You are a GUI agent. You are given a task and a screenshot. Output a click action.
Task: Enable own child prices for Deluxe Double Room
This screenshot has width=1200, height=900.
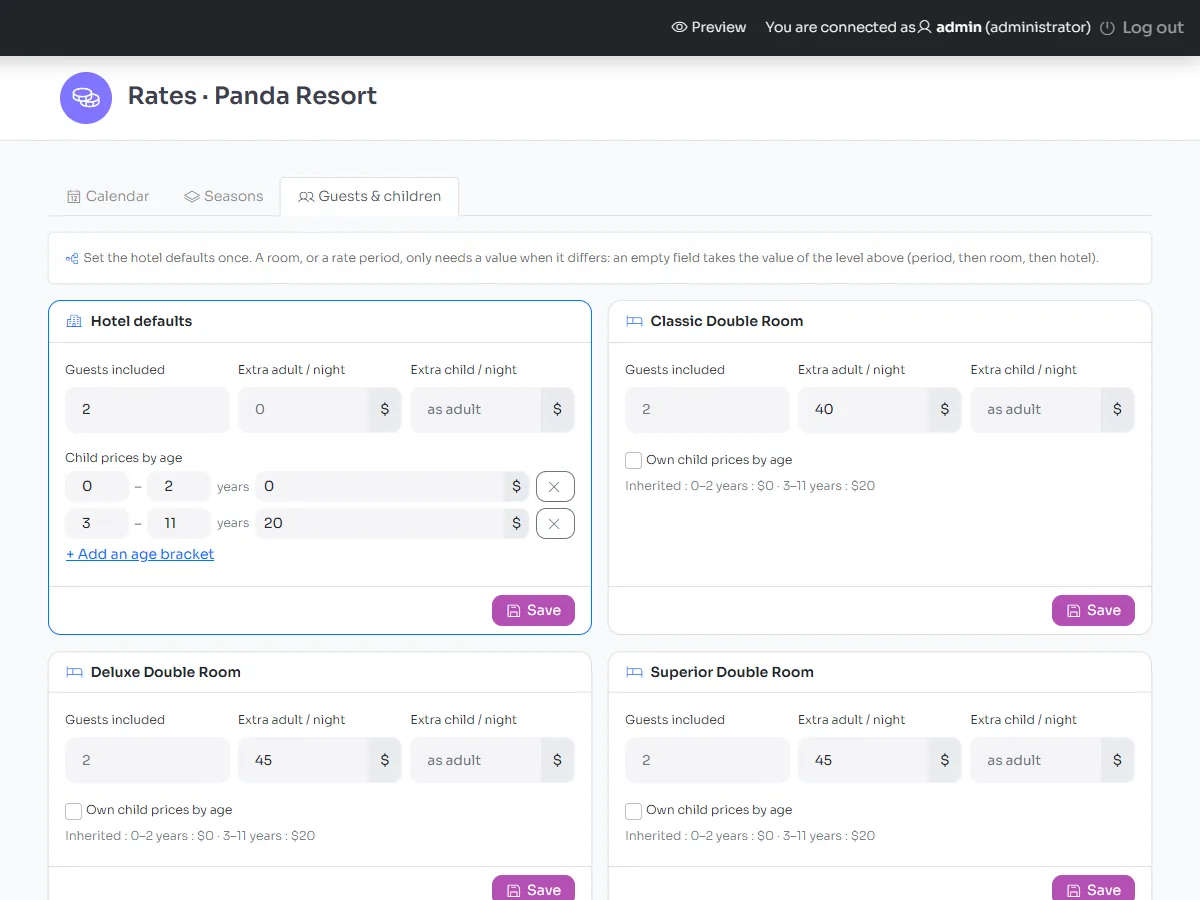click(73, 811)
